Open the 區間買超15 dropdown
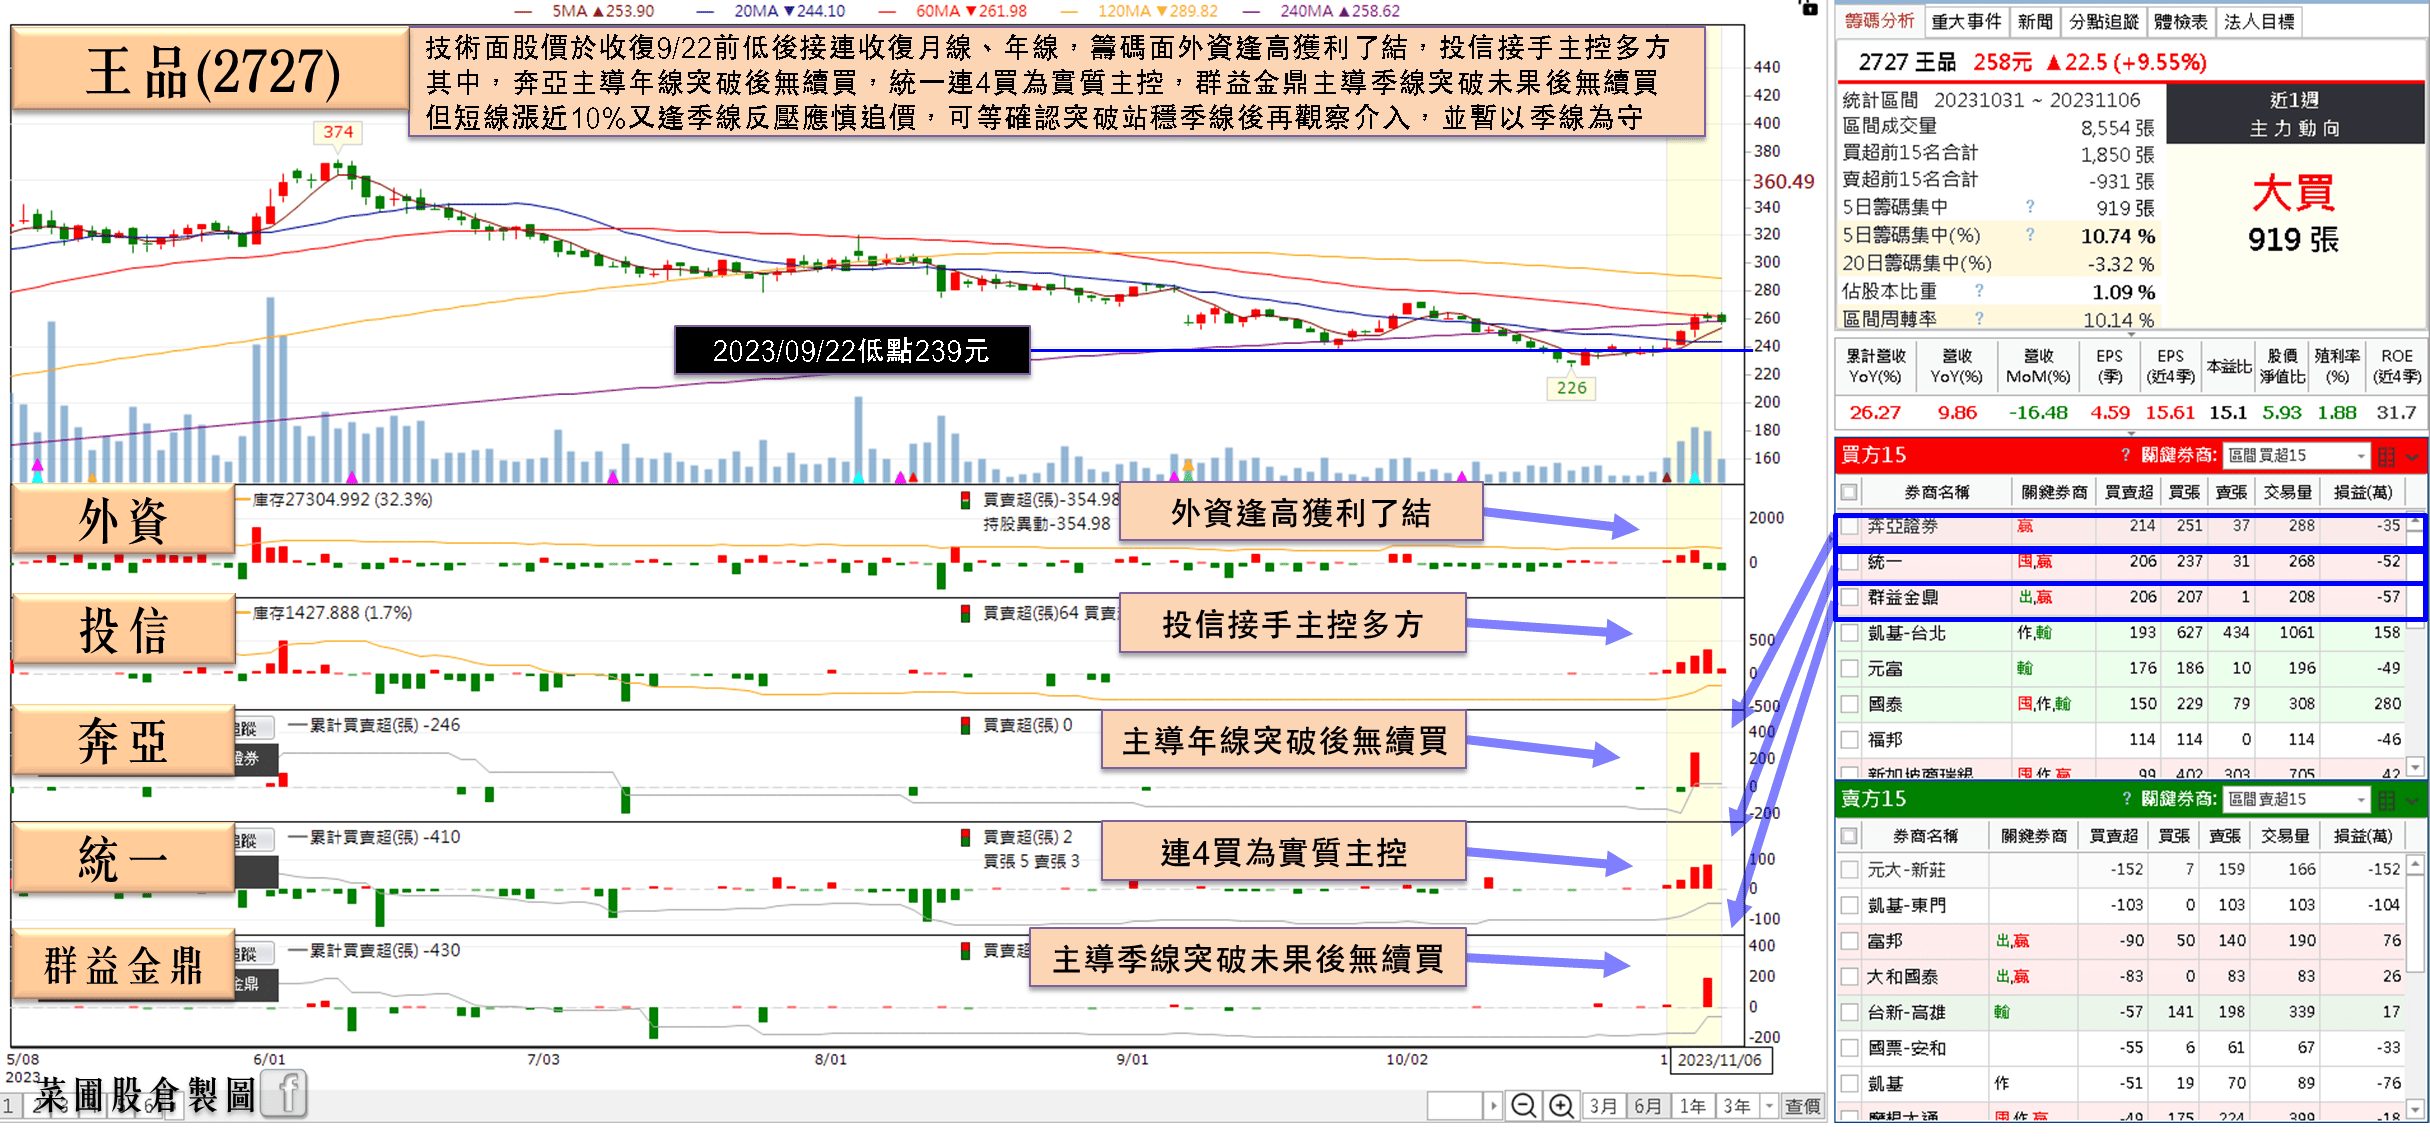The width and height of the screenshot is (2430, 1148). (x=2297, y=456)
